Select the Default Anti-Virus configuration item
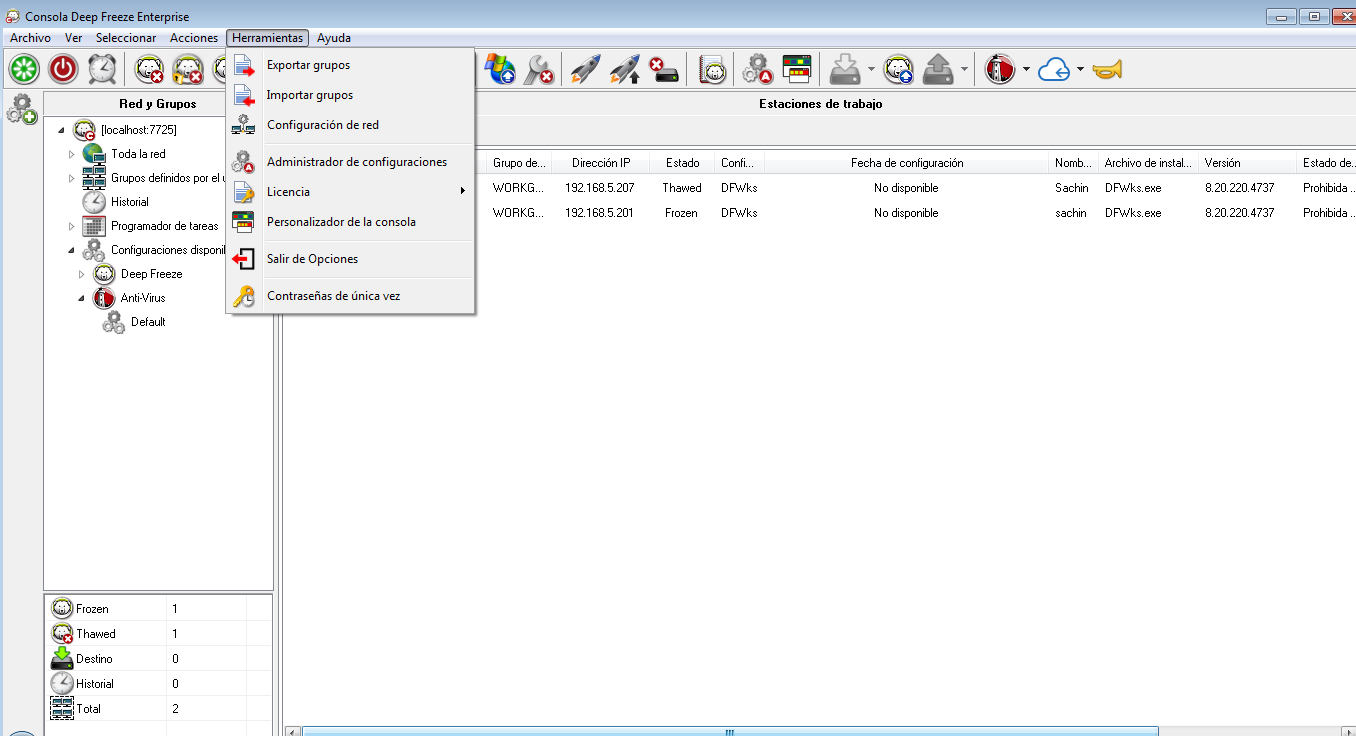 [x=148, y=322]
